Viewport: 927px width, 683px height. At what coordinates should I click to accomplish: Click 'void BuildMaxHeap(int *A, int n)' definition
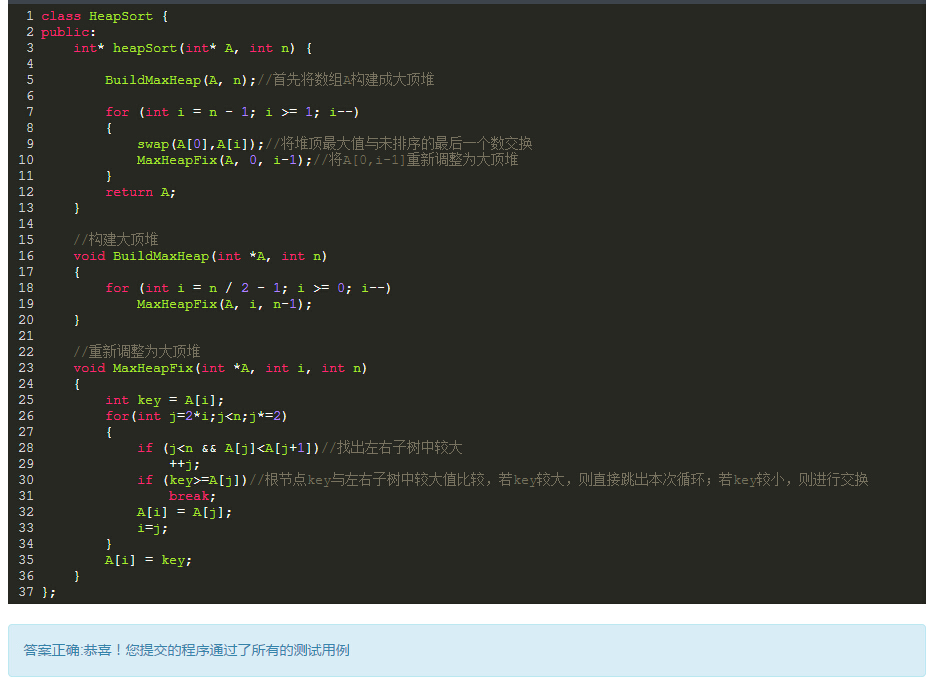(x=200, y=256)
